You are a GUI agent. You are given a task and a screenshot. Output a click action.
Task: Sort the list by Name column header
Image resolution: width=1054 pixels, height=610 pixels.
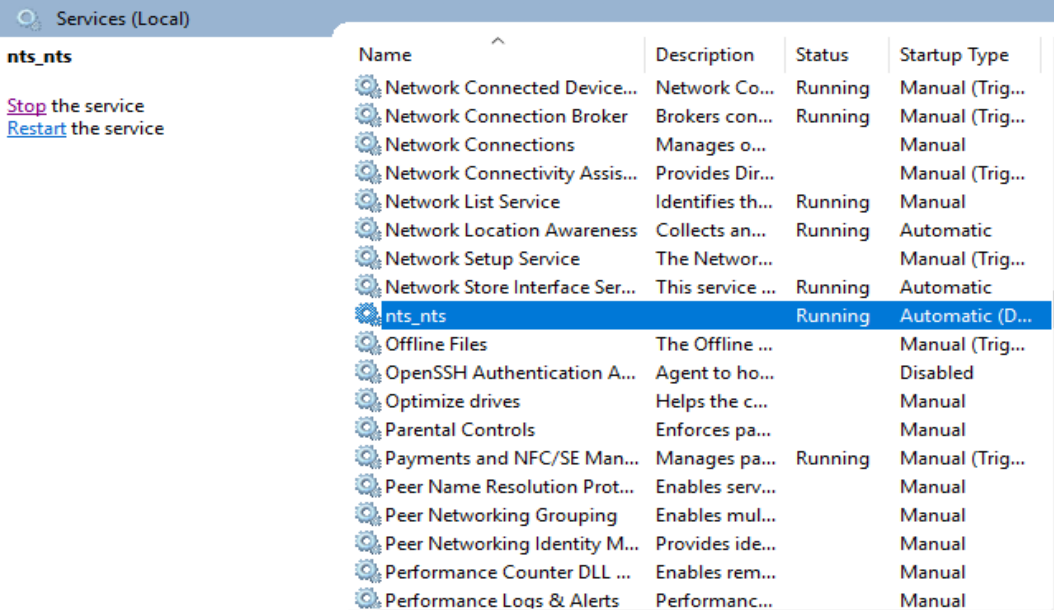pyautogui.click(x=385, y=55)
